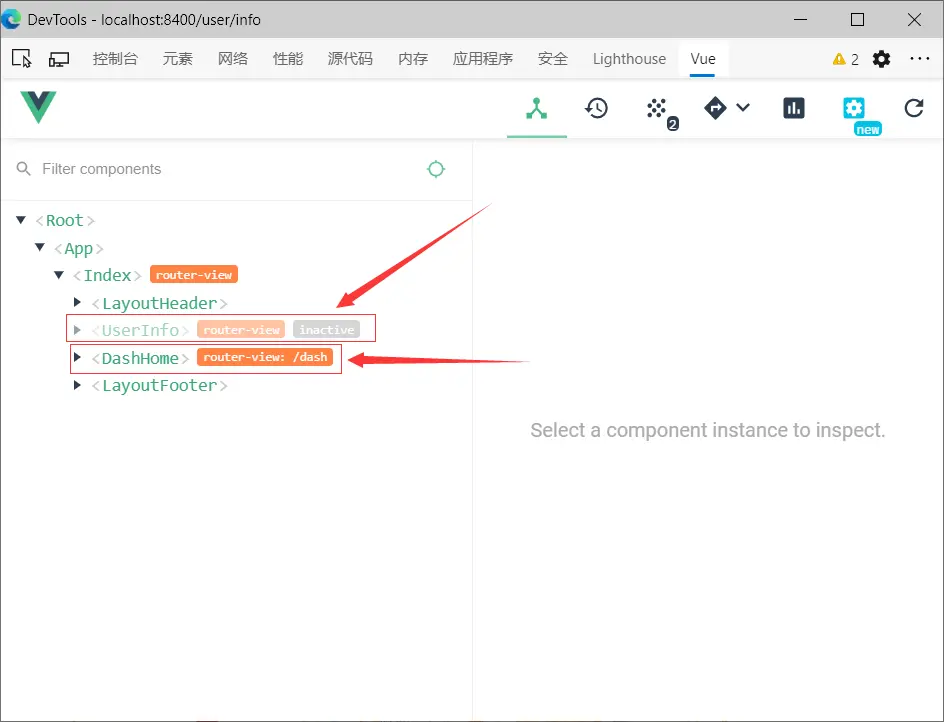Open the Events tab with badge 2
Screen dimensions: 944x722
coord(661,113)
